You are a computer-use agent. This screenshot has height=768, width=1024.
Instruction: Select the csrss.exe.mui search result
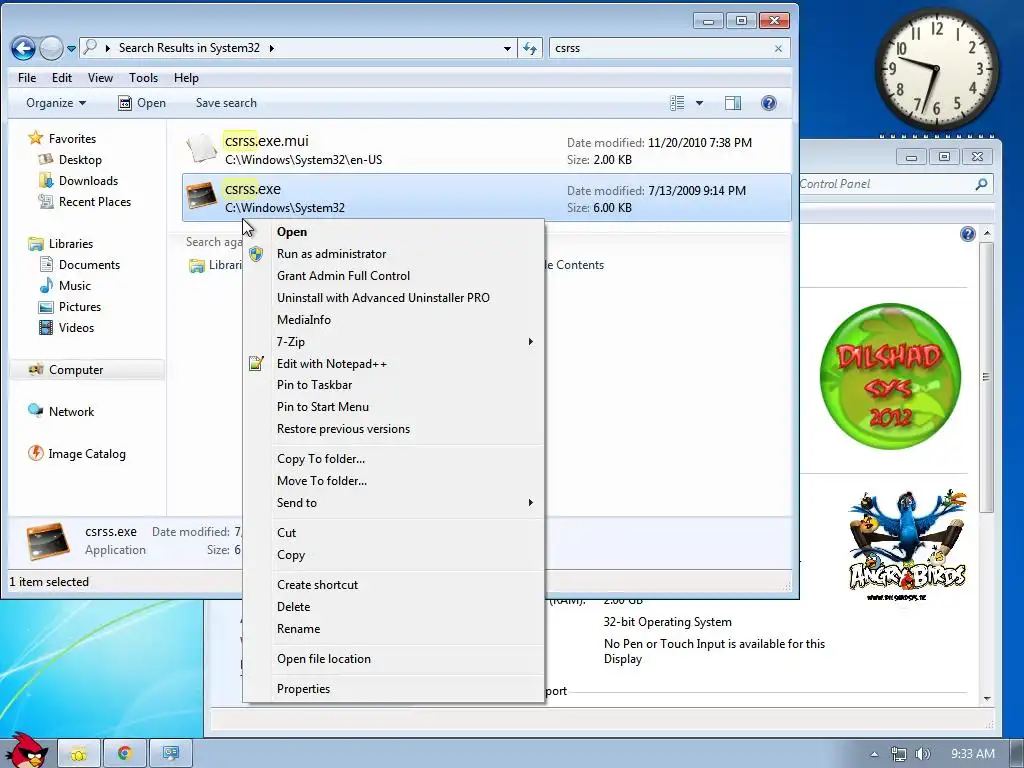(487, 150)
